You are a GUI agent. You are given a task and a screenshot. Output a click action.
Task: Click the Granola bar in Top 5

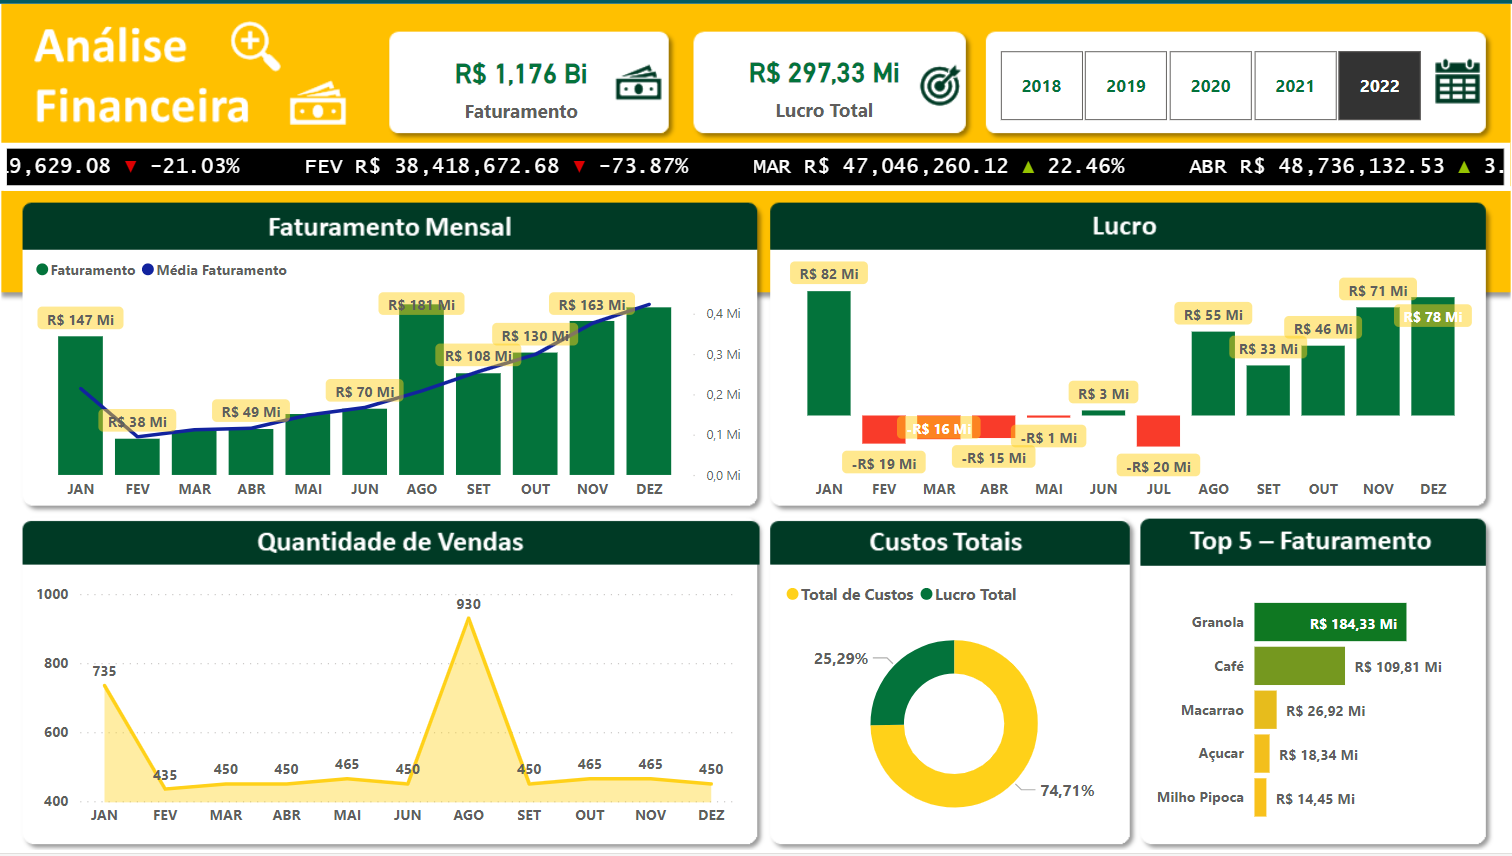1330,622
